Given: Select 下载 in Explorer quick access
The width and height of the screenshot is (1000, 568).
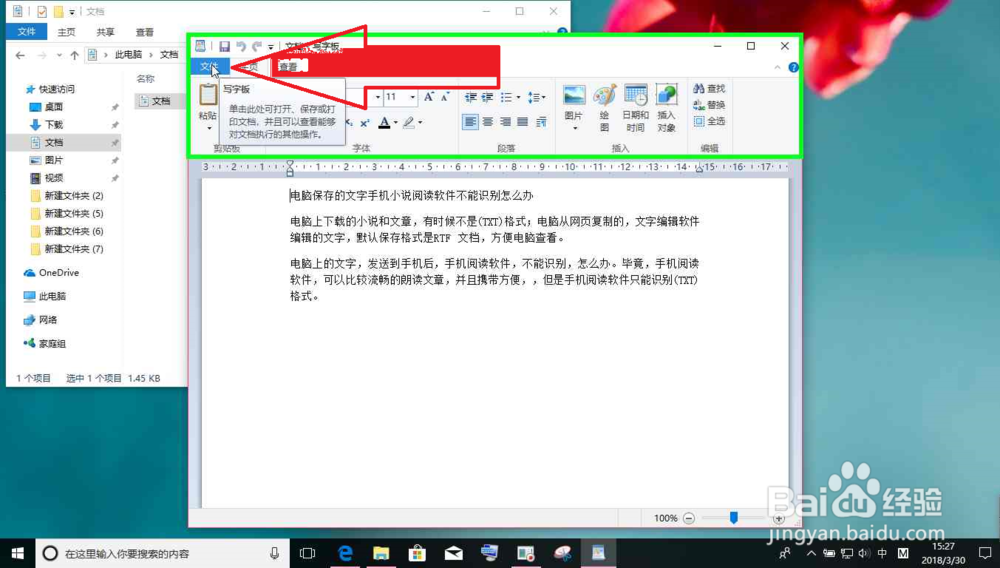Looking at the screenshot, I should 54,125.
